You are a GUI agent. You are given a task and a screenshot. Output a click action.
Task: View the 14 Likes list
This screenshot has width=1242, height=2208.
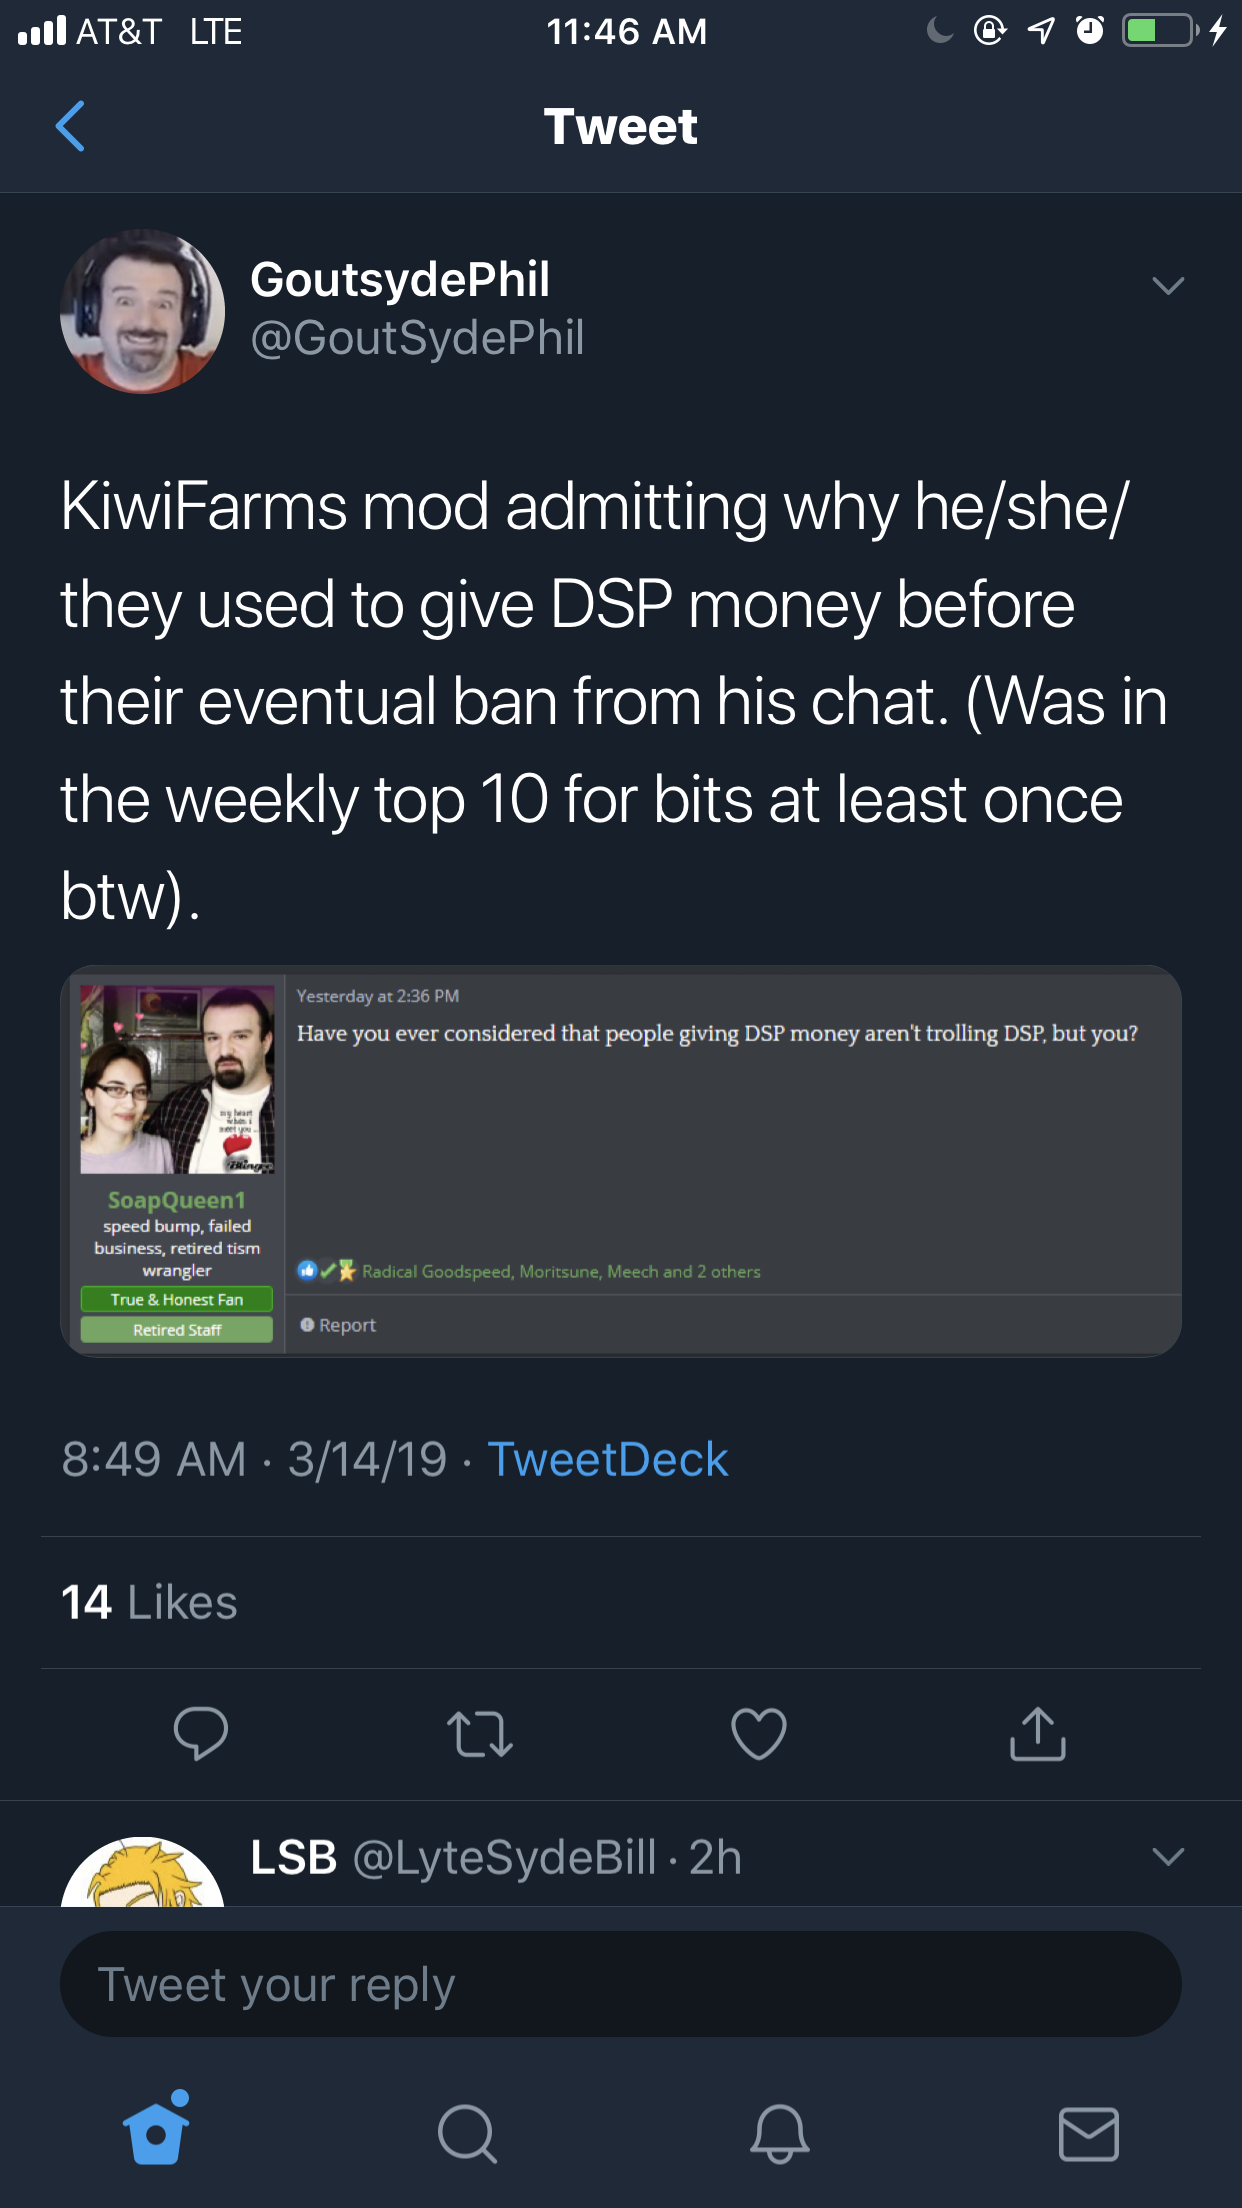point(149,1602)
